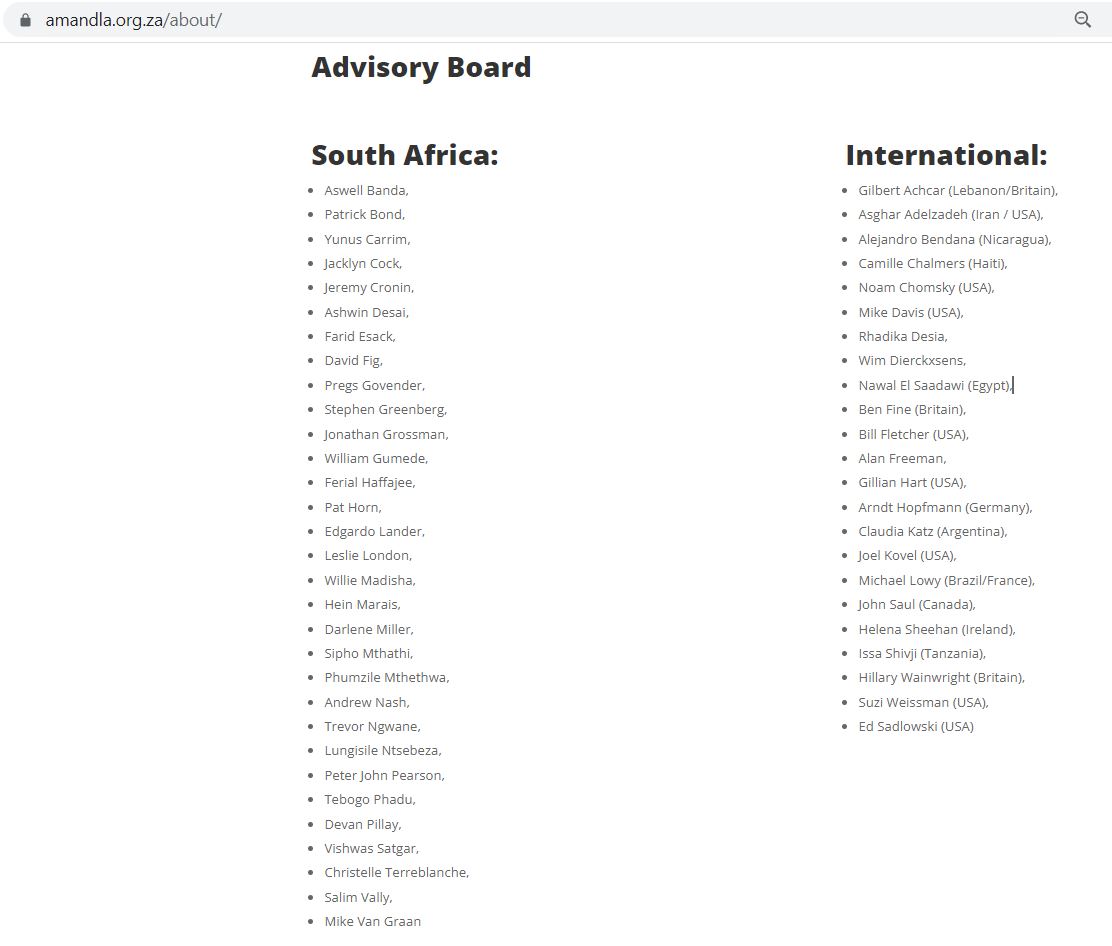This screenshot has width=1112, height=946.
Task: Select the name Trevor Ngwane
Action: 372,726
